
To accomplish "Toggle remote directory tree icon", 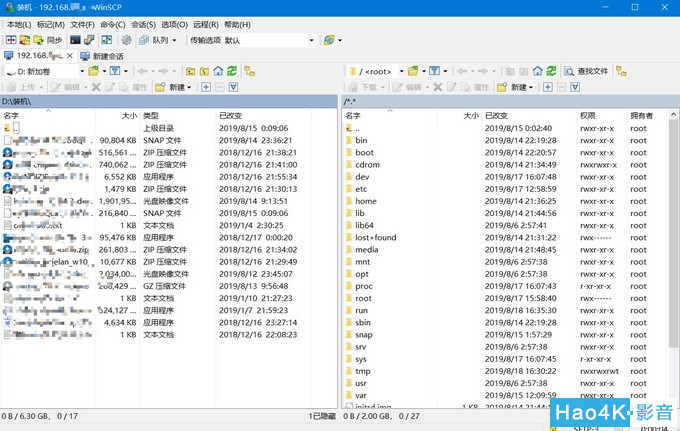I will [621, 71].
